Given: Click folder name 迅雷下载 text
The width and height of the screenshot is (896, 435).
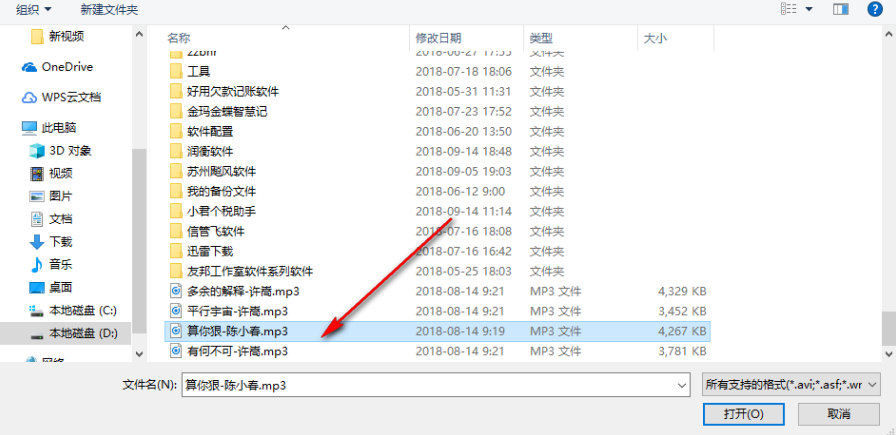Looking at the screenshot, I should point(210,252).
